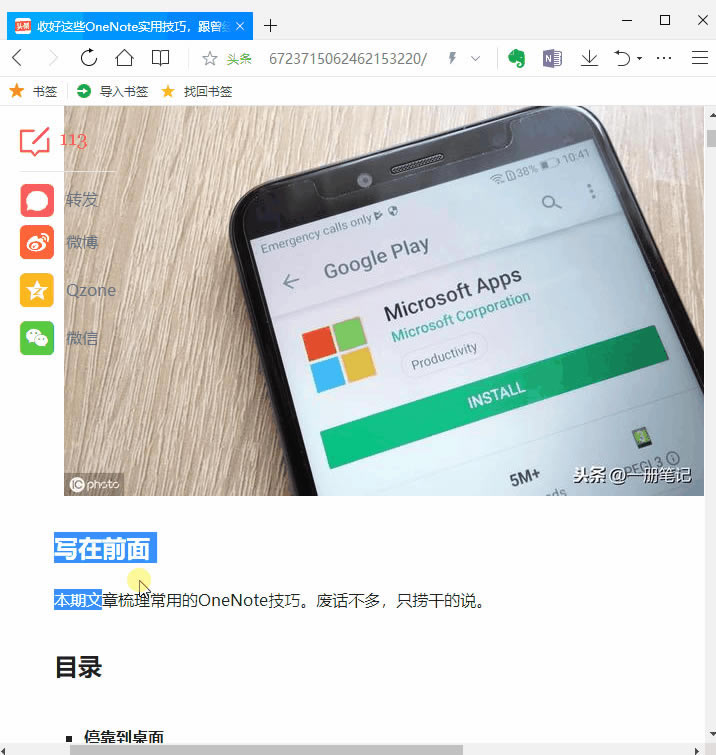Open the hamburger main menu
Image resolution: width=716 pixels, height=755 pixels.
pos(700,58)
